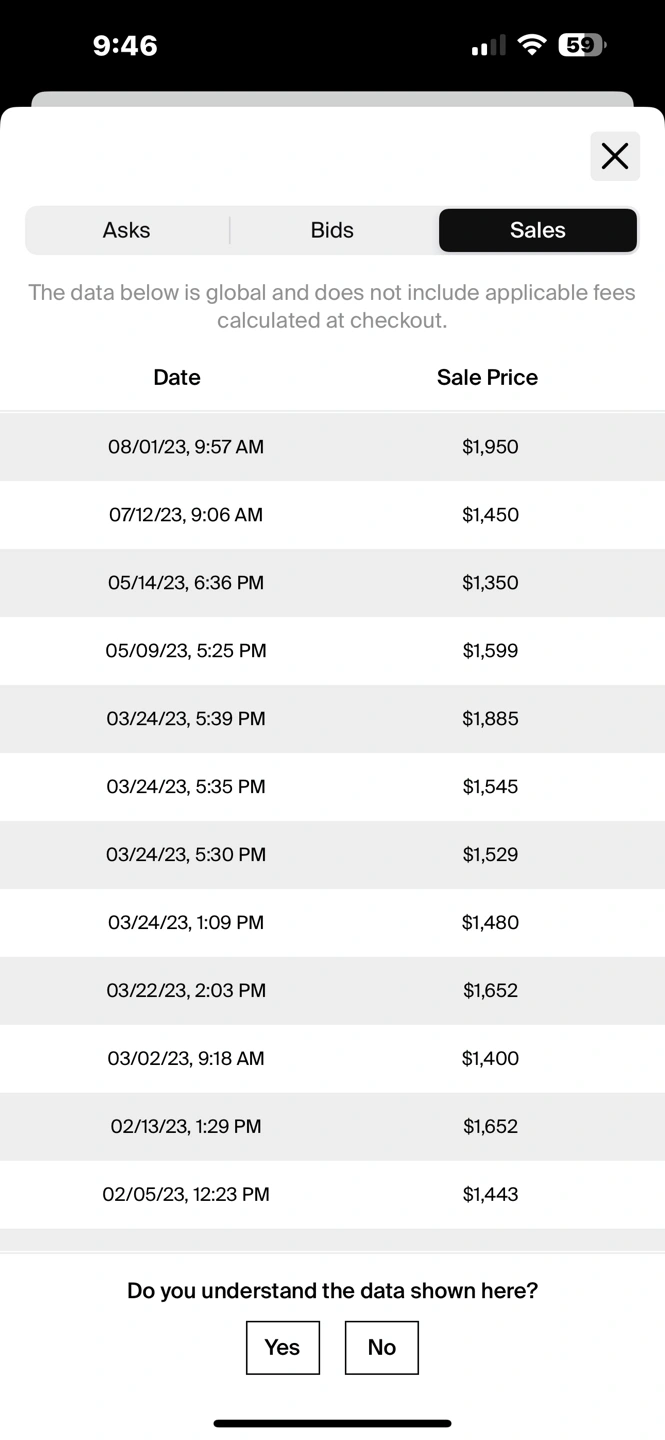The height and width of the screenshot is (1440, 665).
Task: Select the 07/12/23 sale row
Action: (332, 515)
